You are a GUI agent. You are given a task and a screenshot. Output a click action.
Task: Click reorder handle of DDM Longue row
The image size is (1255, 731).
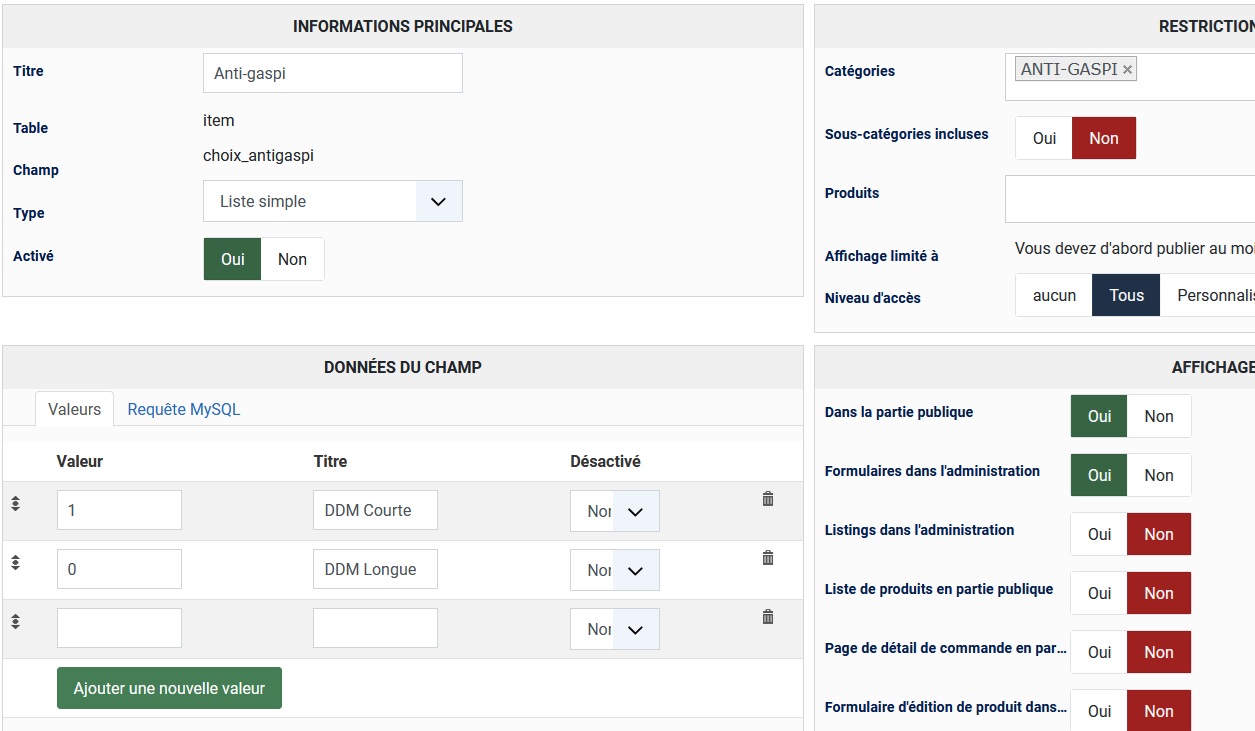[16, 563]
